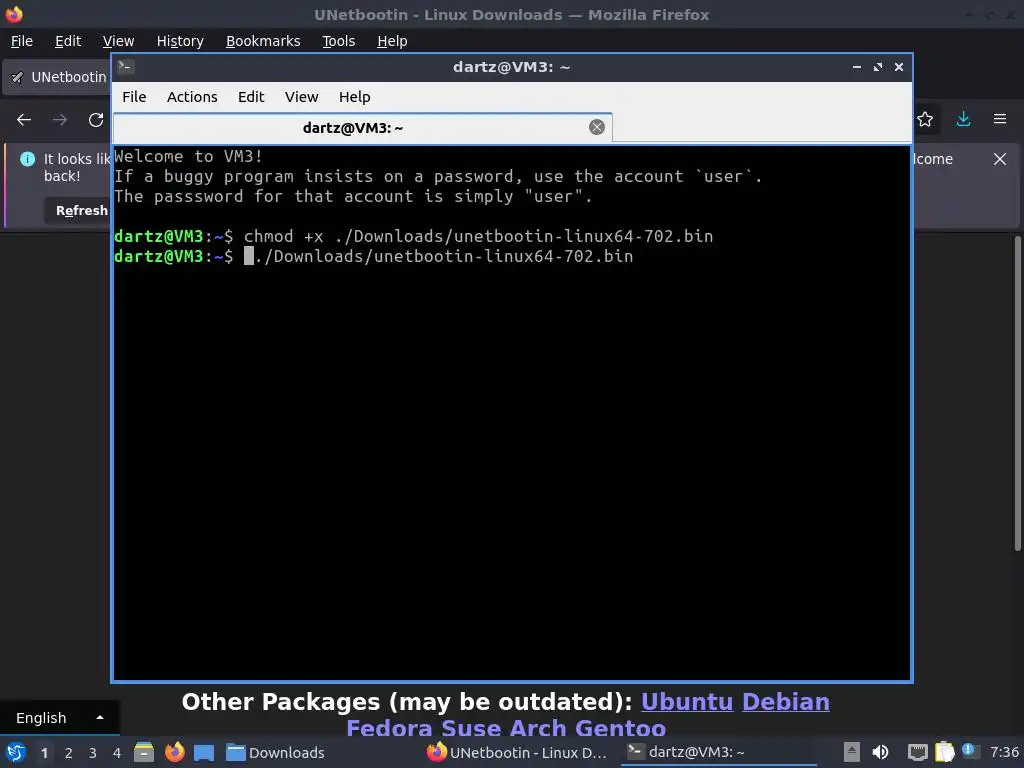Click Firefox back arrow button
The width and height of the screenshot is (1024, 768).
click(x=24, y=120)
